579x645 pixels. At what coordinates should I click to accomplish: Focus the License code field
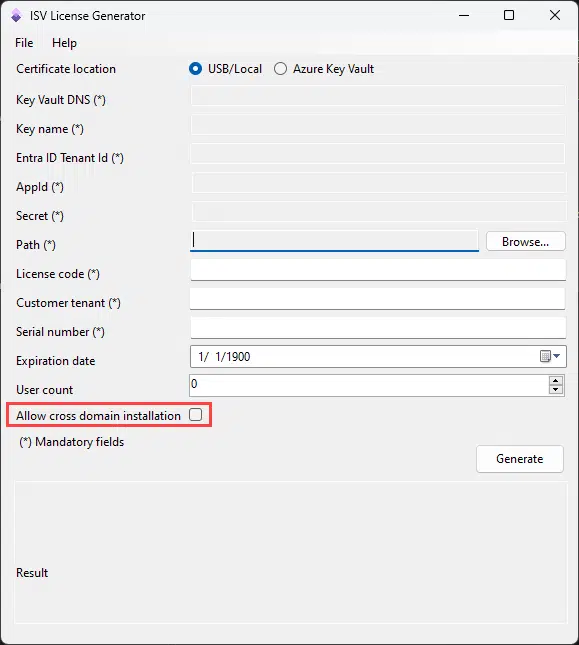coord(378,270)
